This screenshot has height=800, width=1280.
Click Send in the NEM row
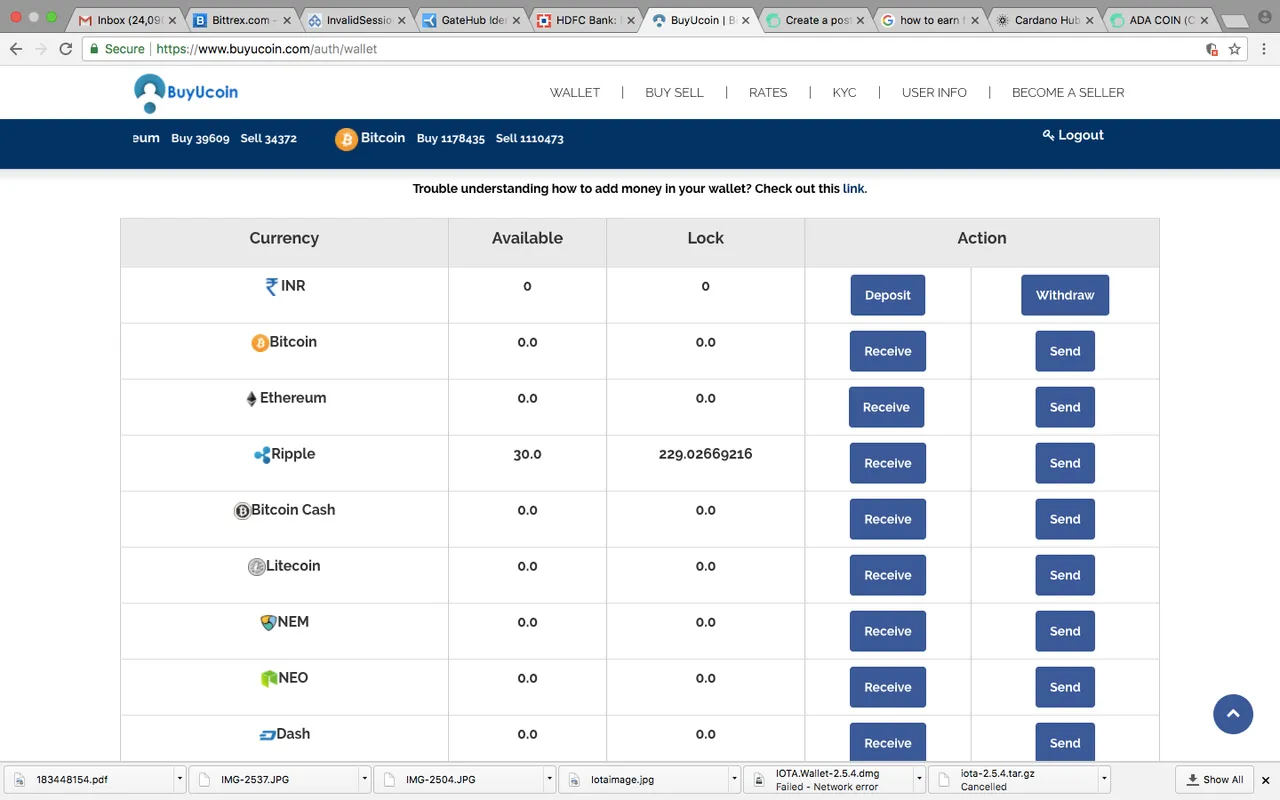point(1065,631)
